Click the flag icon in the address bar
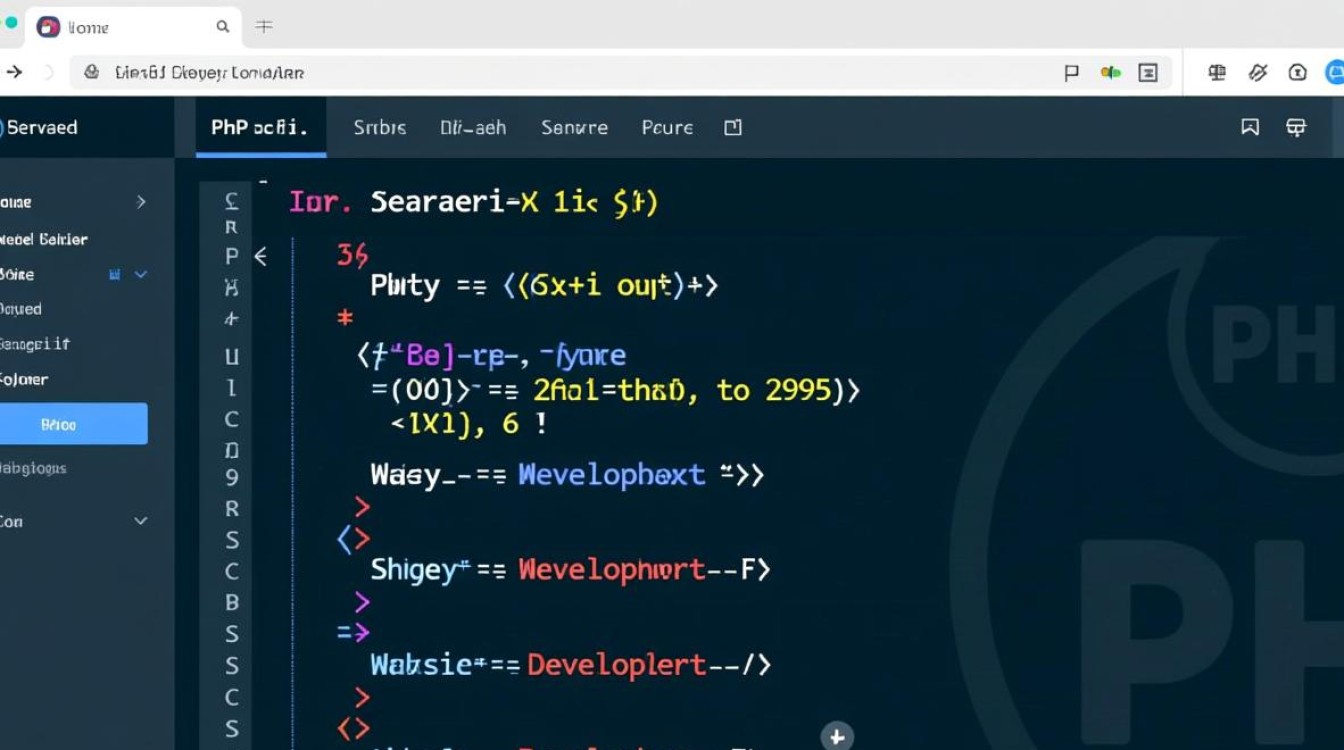The image size is (1344, 750). 1071,72
